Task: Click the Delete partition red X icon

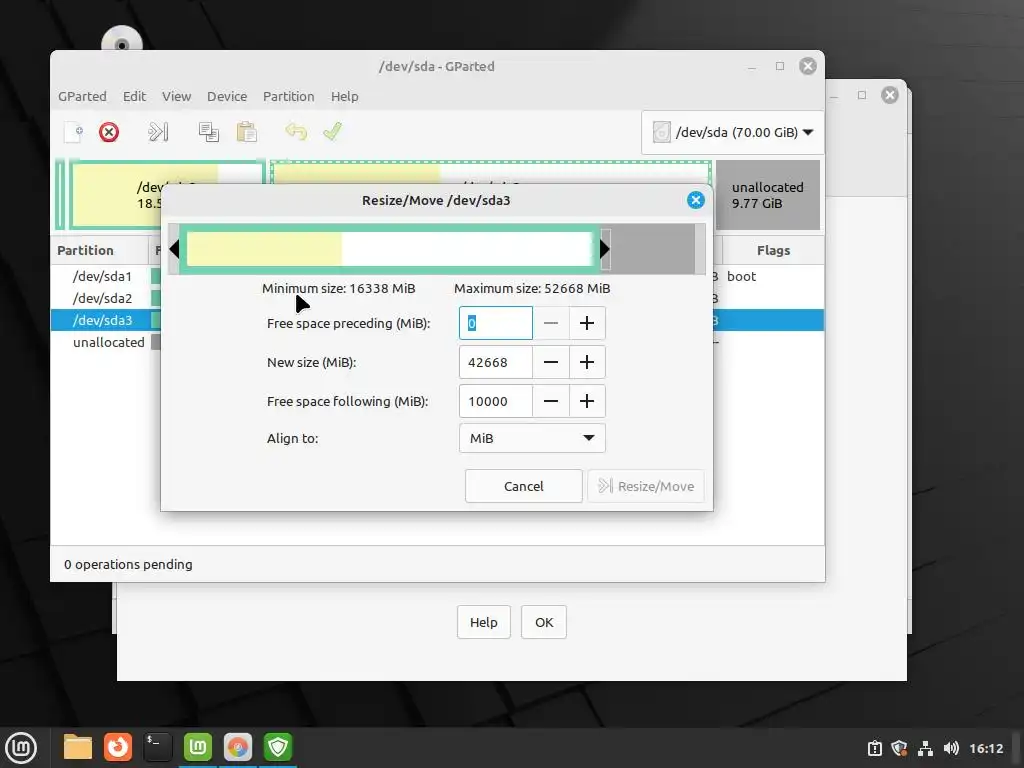Action: tap(109, 132)
